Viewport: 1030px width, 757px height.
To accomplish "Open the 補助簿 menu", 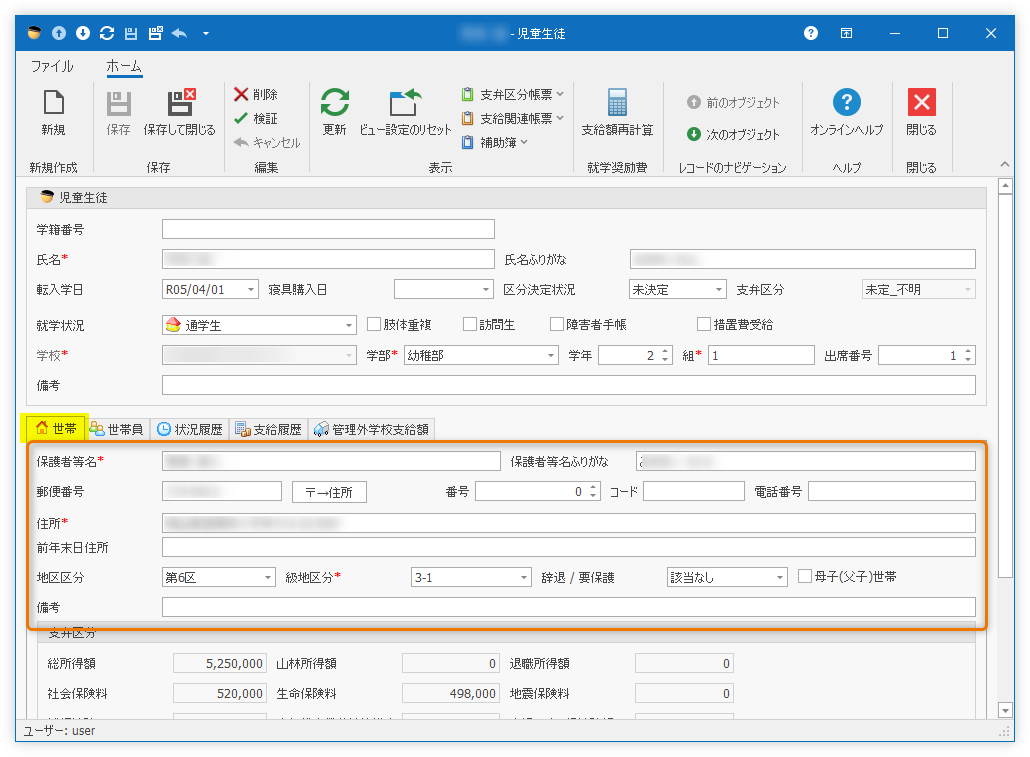I will tap(495, 142).
